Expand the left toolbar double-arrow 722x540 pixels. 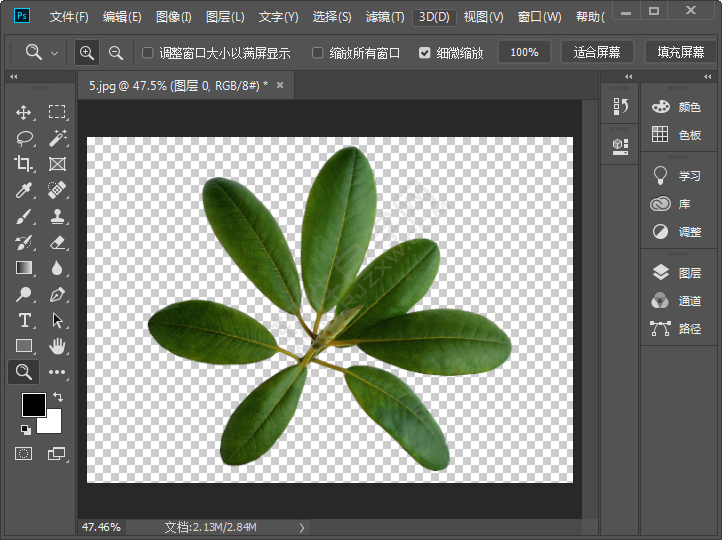coord(13,77)
